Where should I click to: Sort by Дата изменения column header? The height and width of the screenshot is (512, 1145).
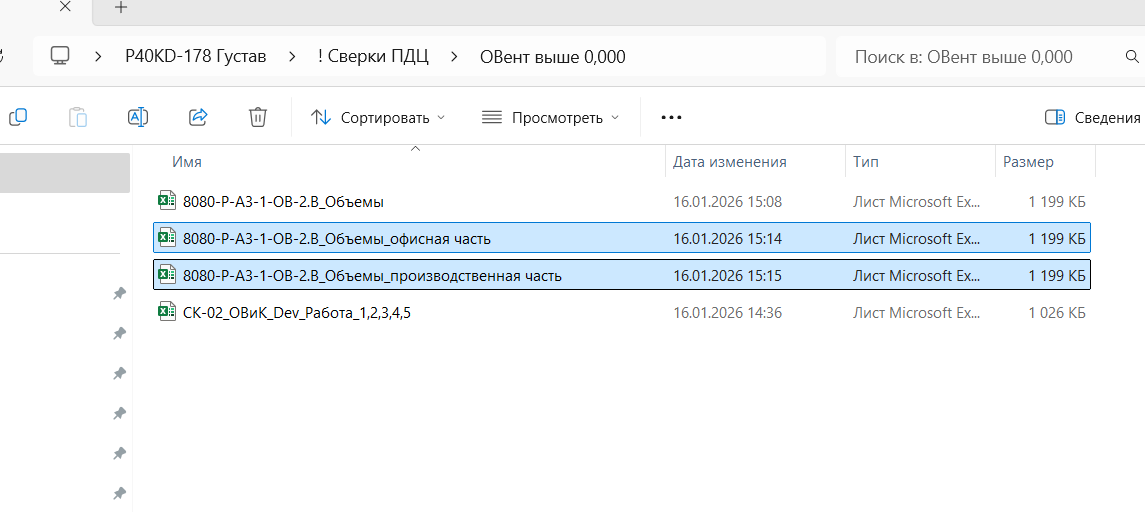730,162
